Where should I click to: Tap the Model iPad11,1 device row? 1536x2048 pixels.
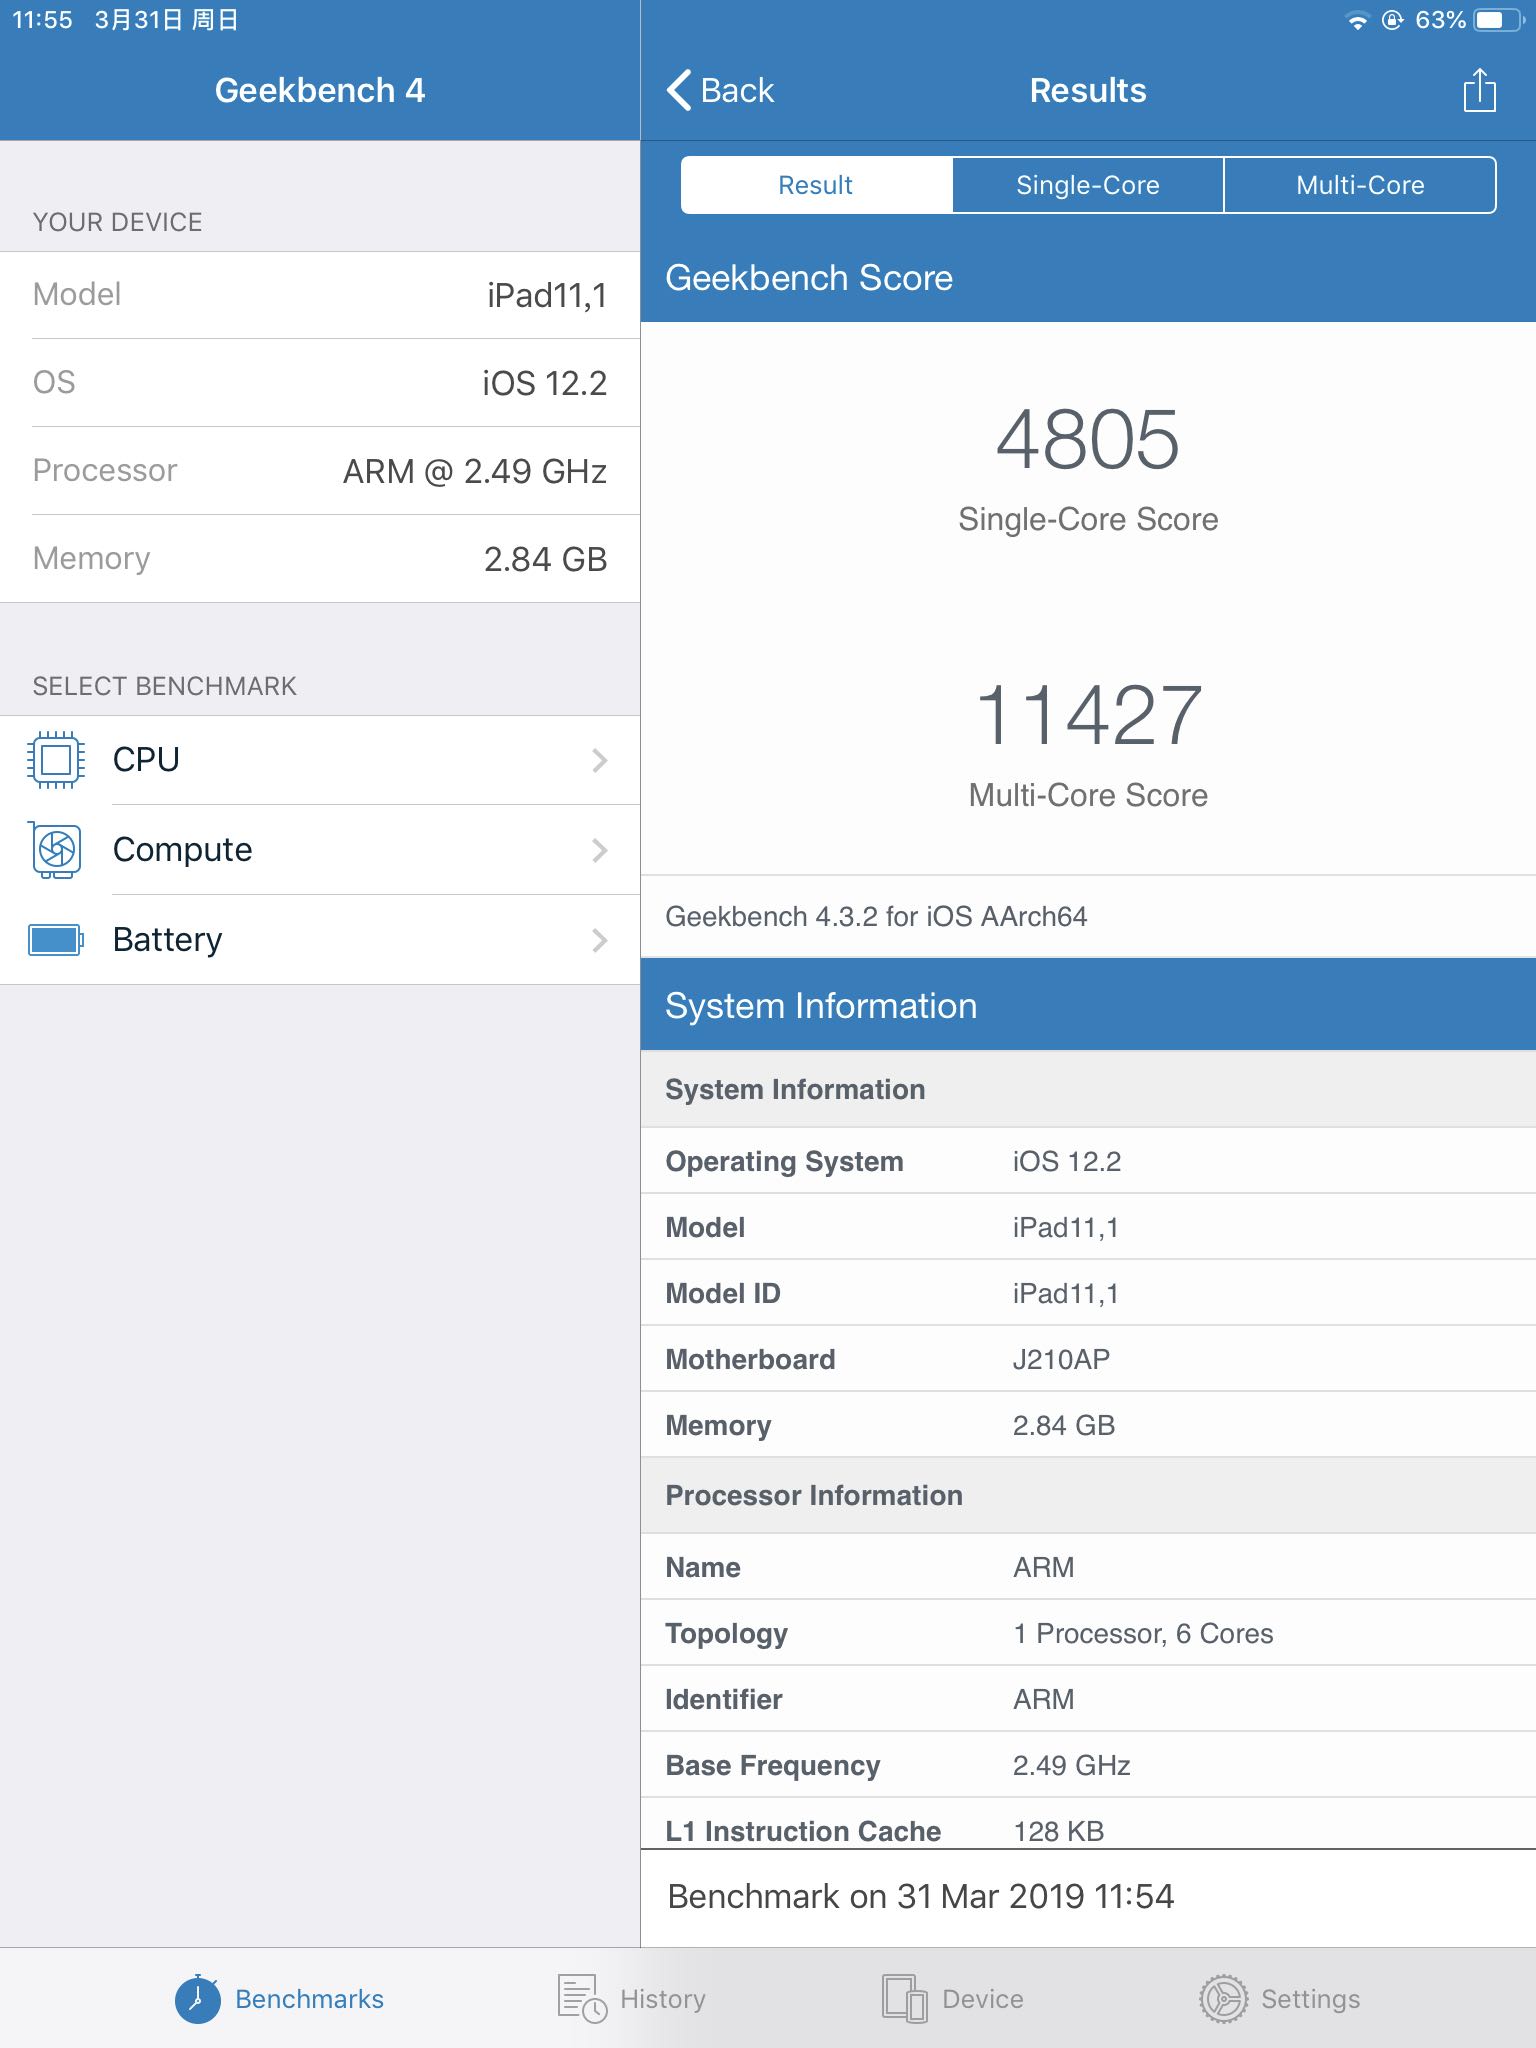(320, 295)
